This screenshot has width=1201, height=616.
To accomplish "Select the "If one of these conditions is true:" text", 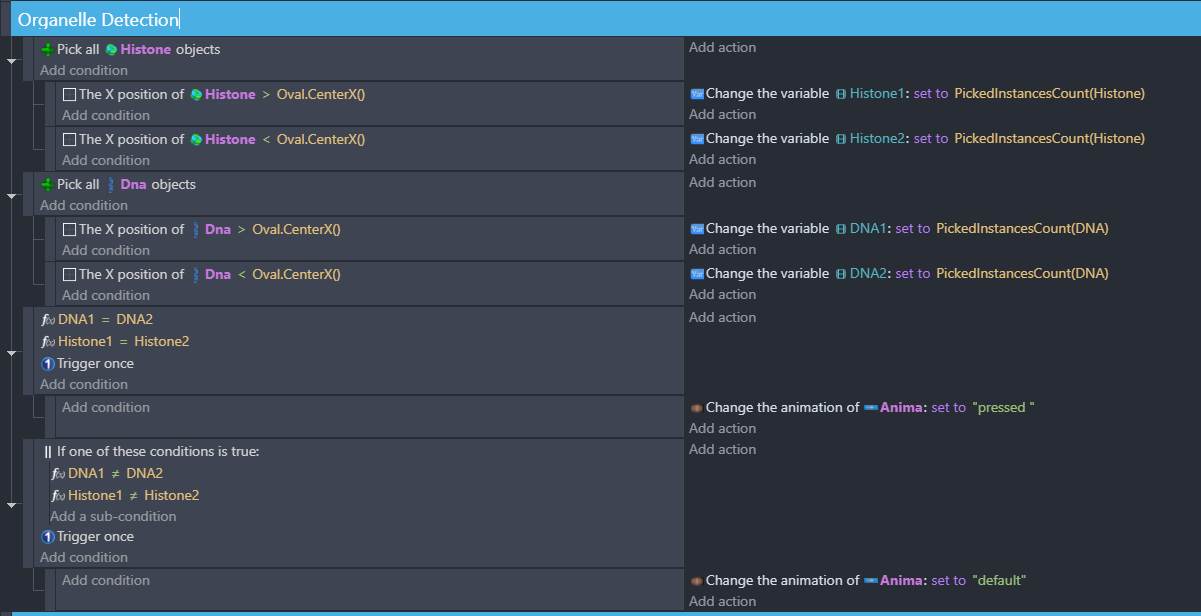I will [x=158, y=451].
